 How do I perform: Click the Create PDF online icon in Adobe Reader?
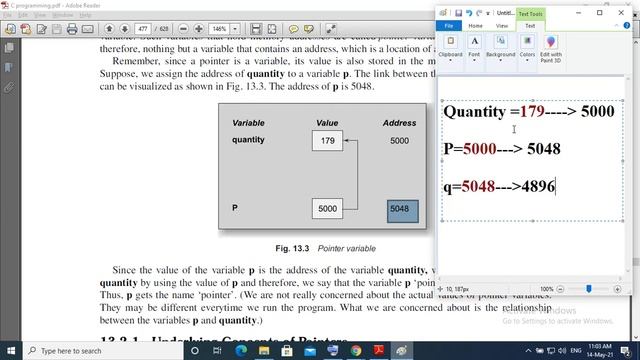(x=10, y=29)
